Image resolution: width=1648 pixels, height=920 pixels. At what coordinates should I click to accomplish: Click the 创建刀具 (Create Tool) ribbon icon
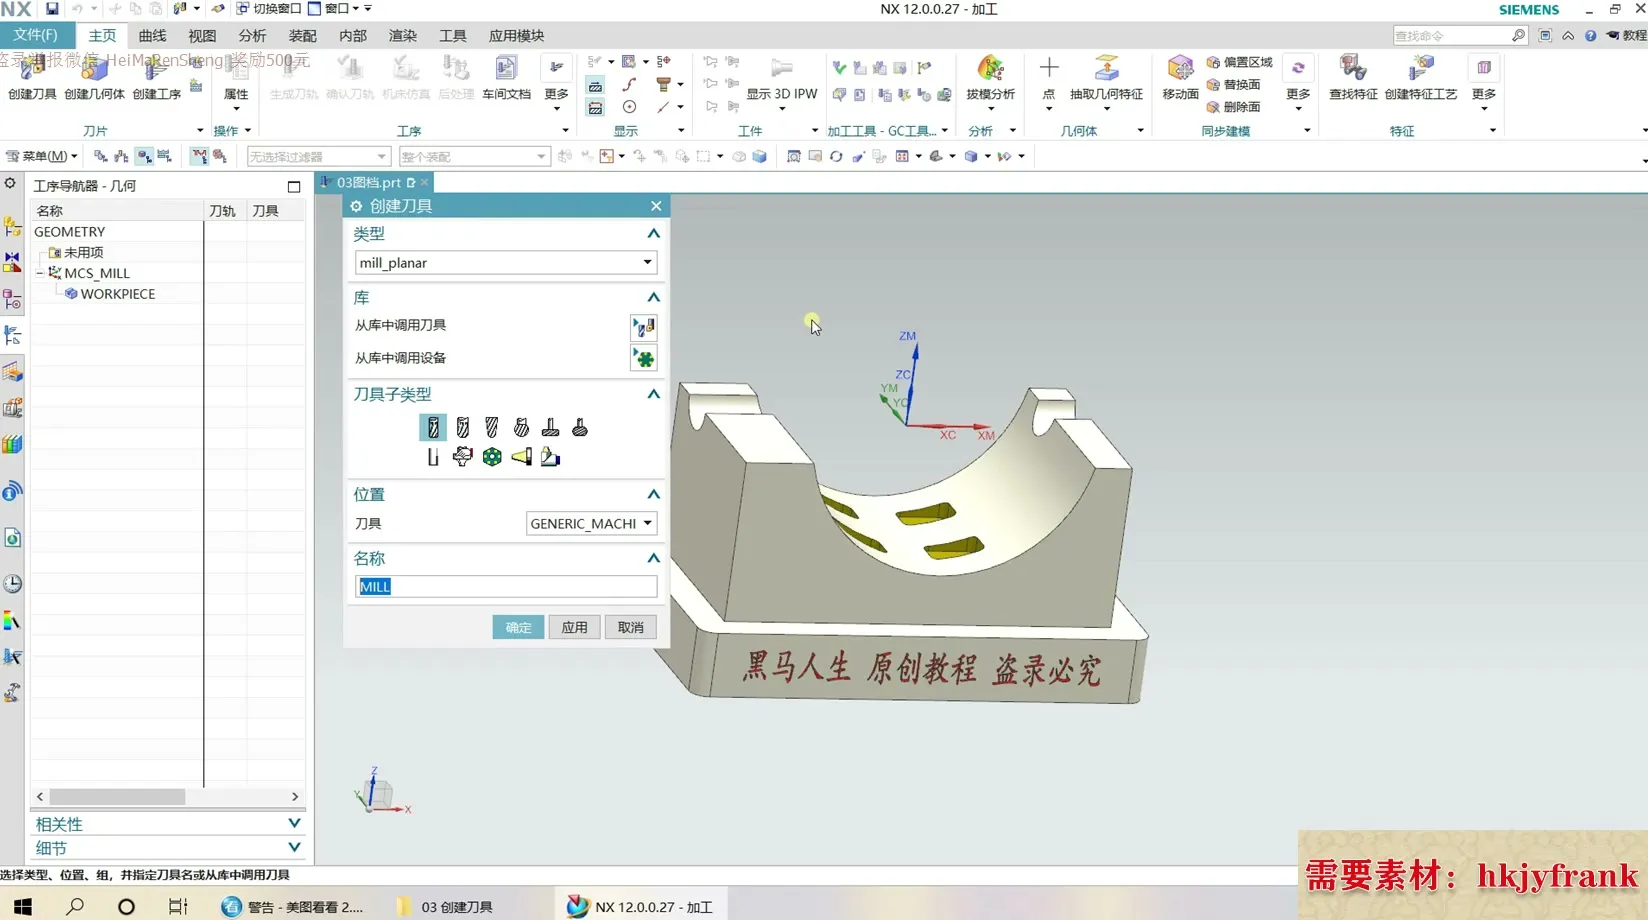pos(32,77)
